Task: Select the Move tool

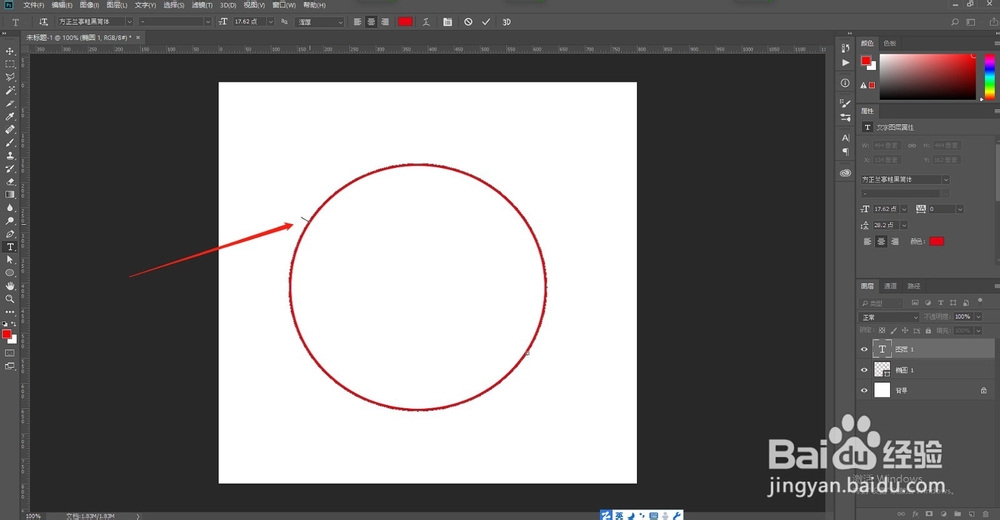Action: [10, 51]
